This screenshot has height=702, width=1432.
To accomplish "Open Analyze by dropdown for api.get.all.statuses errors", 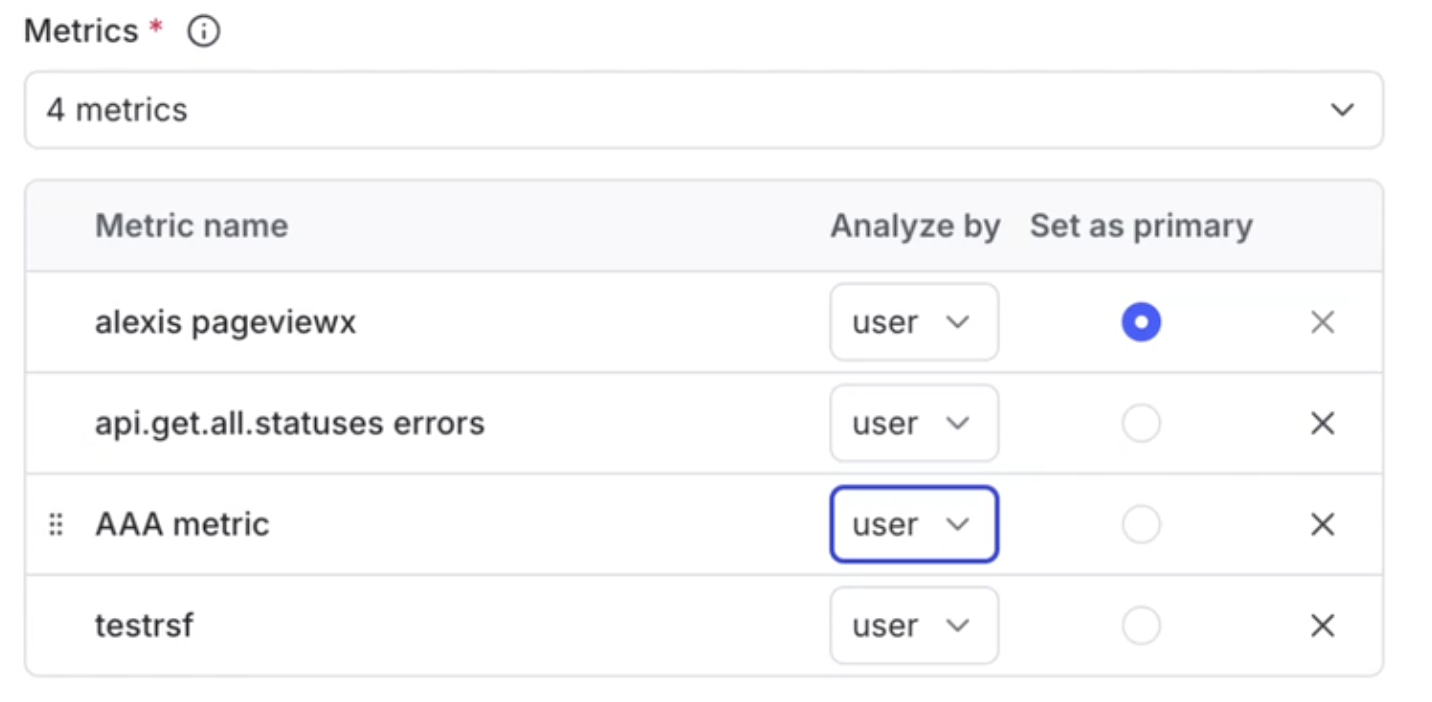I will coord(914,423).
